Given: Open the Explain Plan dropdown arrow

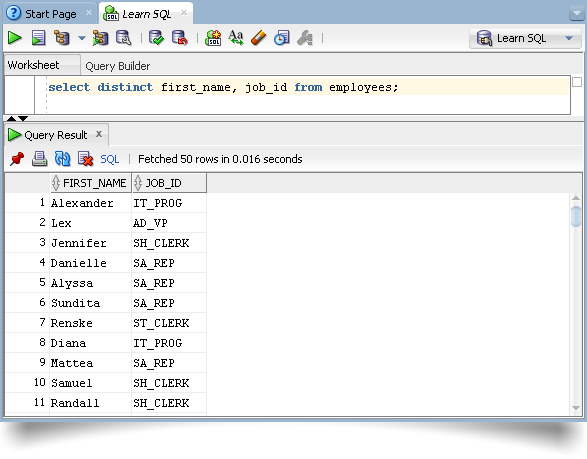Looking at the screenshot, I should 82,38.
